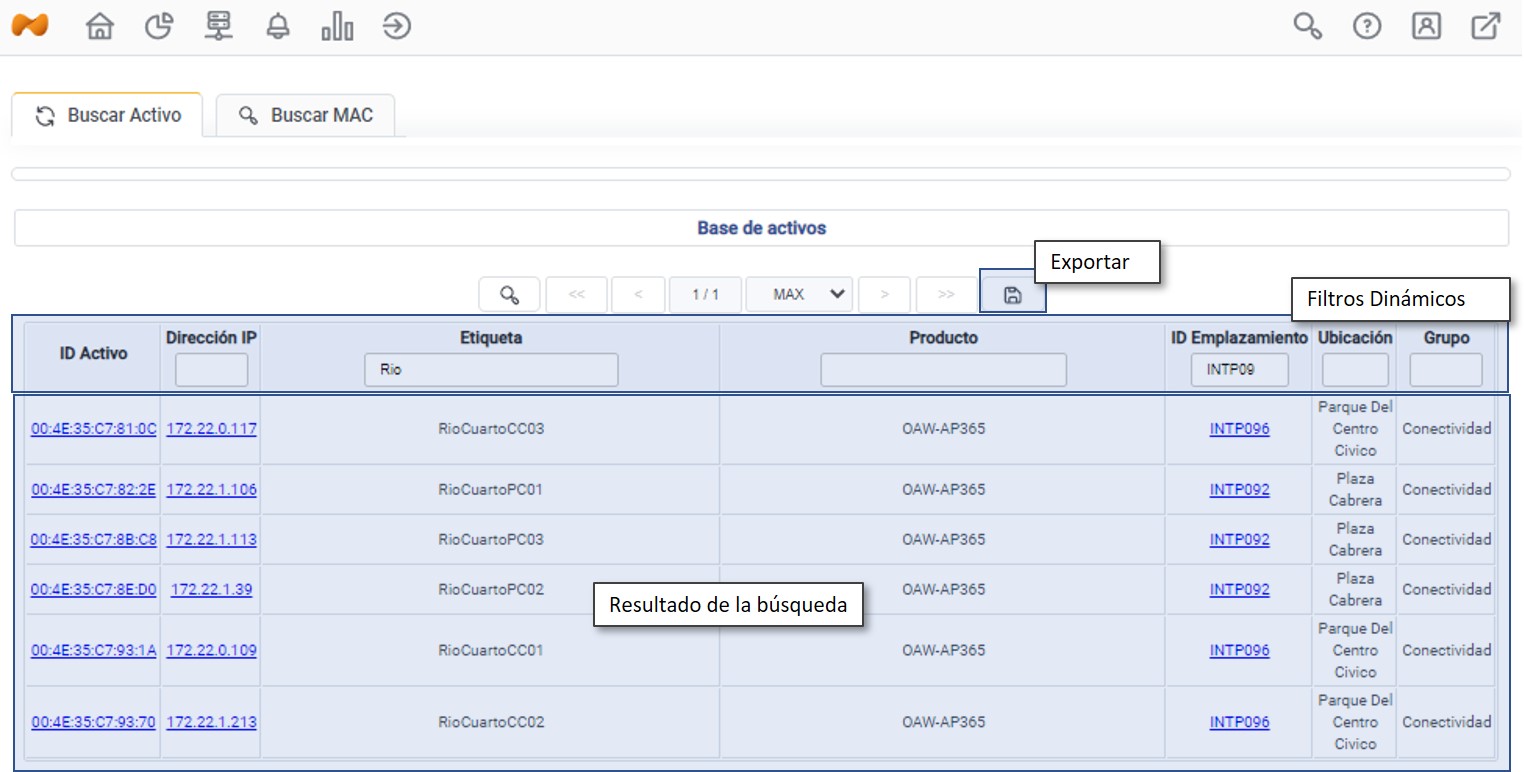Open the alerts bell icon
This screenshot has width=1524, height=772.
[x=277, y=27]
